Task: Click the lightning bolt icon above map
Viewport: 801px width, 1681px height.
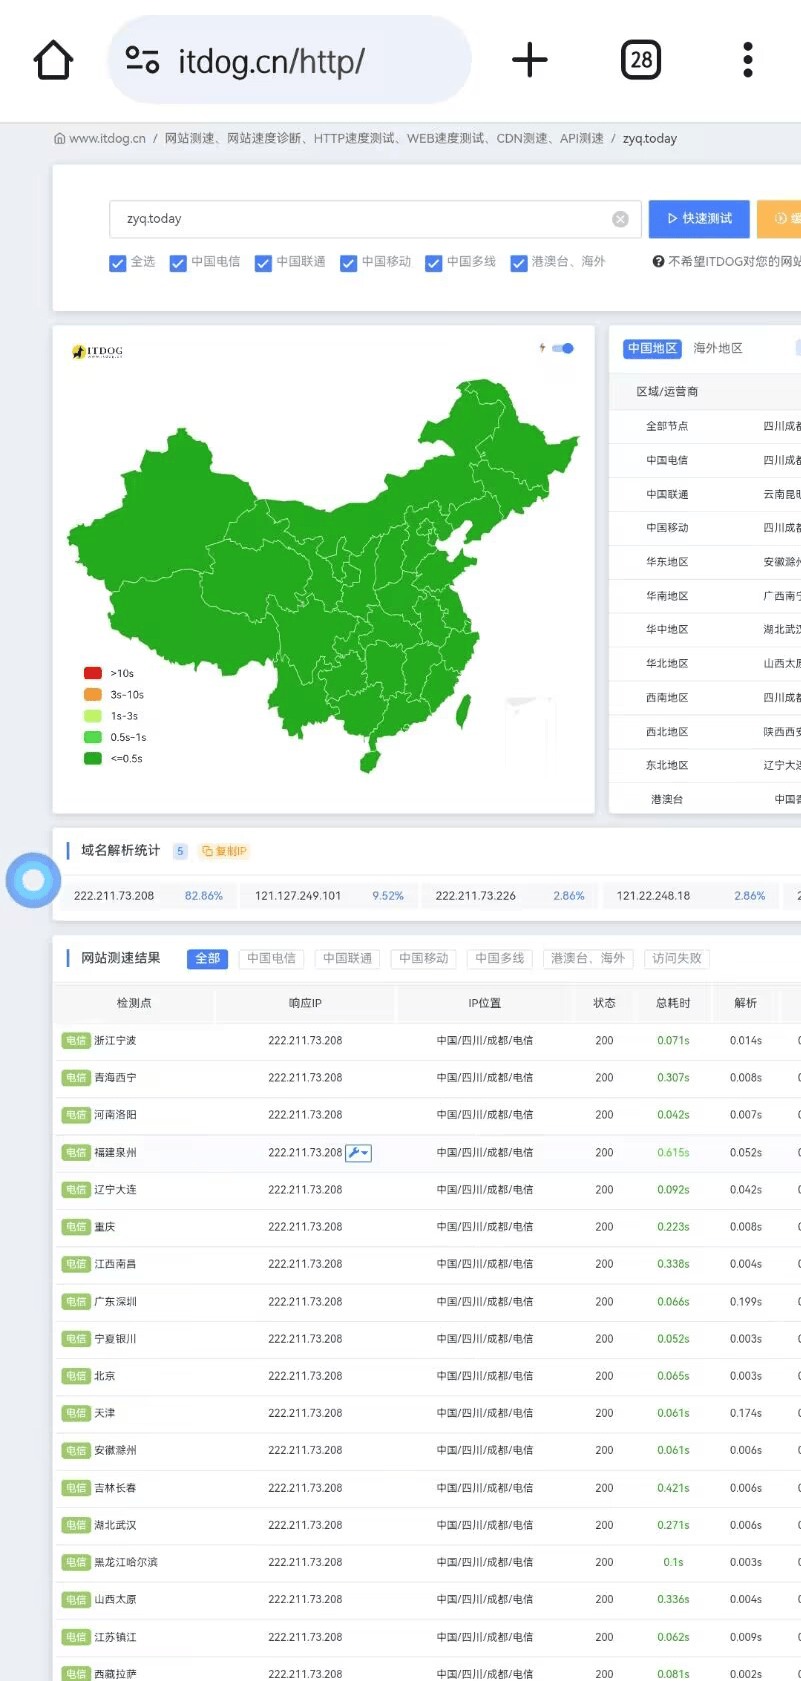Action: tap(542, 348)
